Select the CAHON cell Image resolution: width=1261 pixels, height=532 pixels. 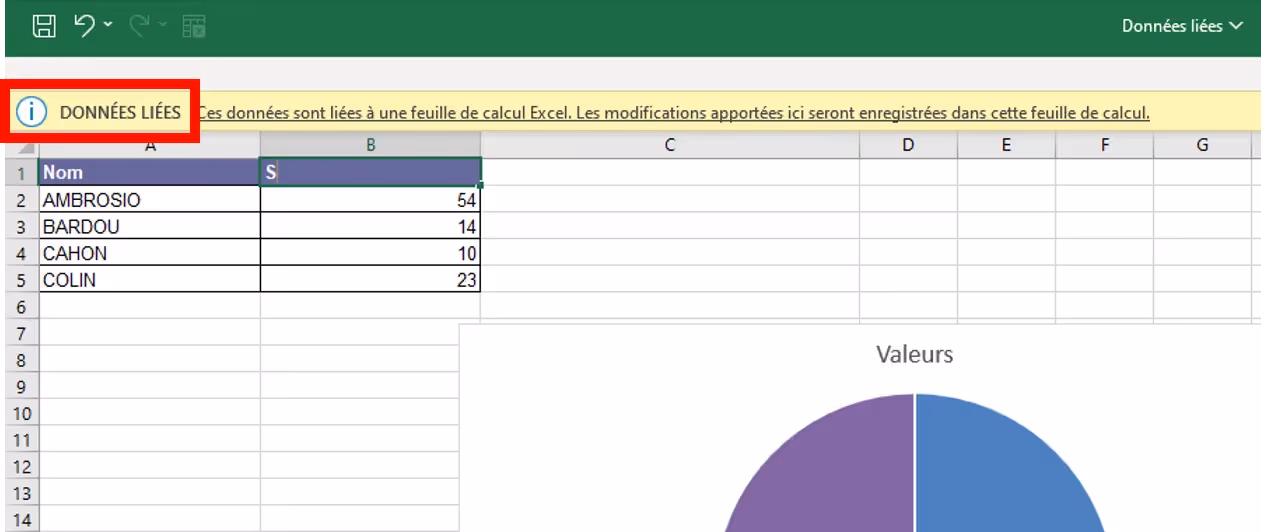[x=149, y=254]
